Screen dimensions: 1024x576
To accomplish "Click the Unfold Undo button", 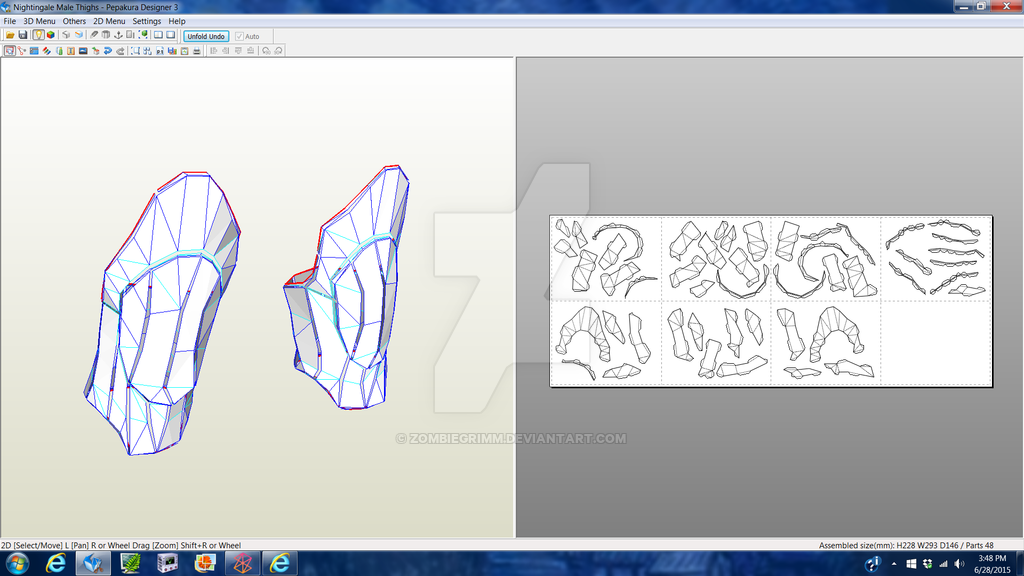I will pos(206,37).
